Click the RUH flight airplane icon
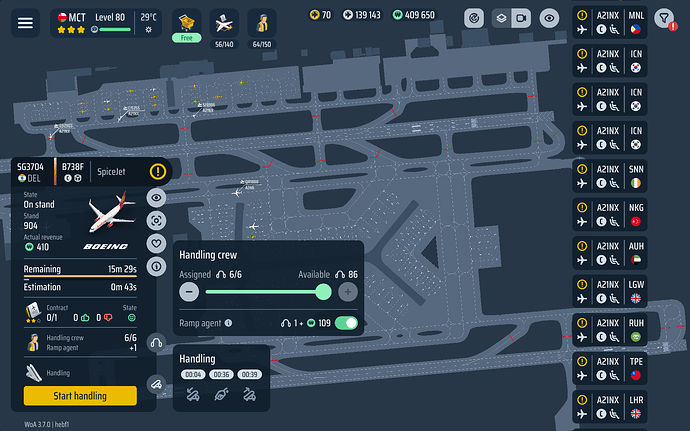Image resolution: width=690 pixels, height=431 pixels. (x=582, y=337)
